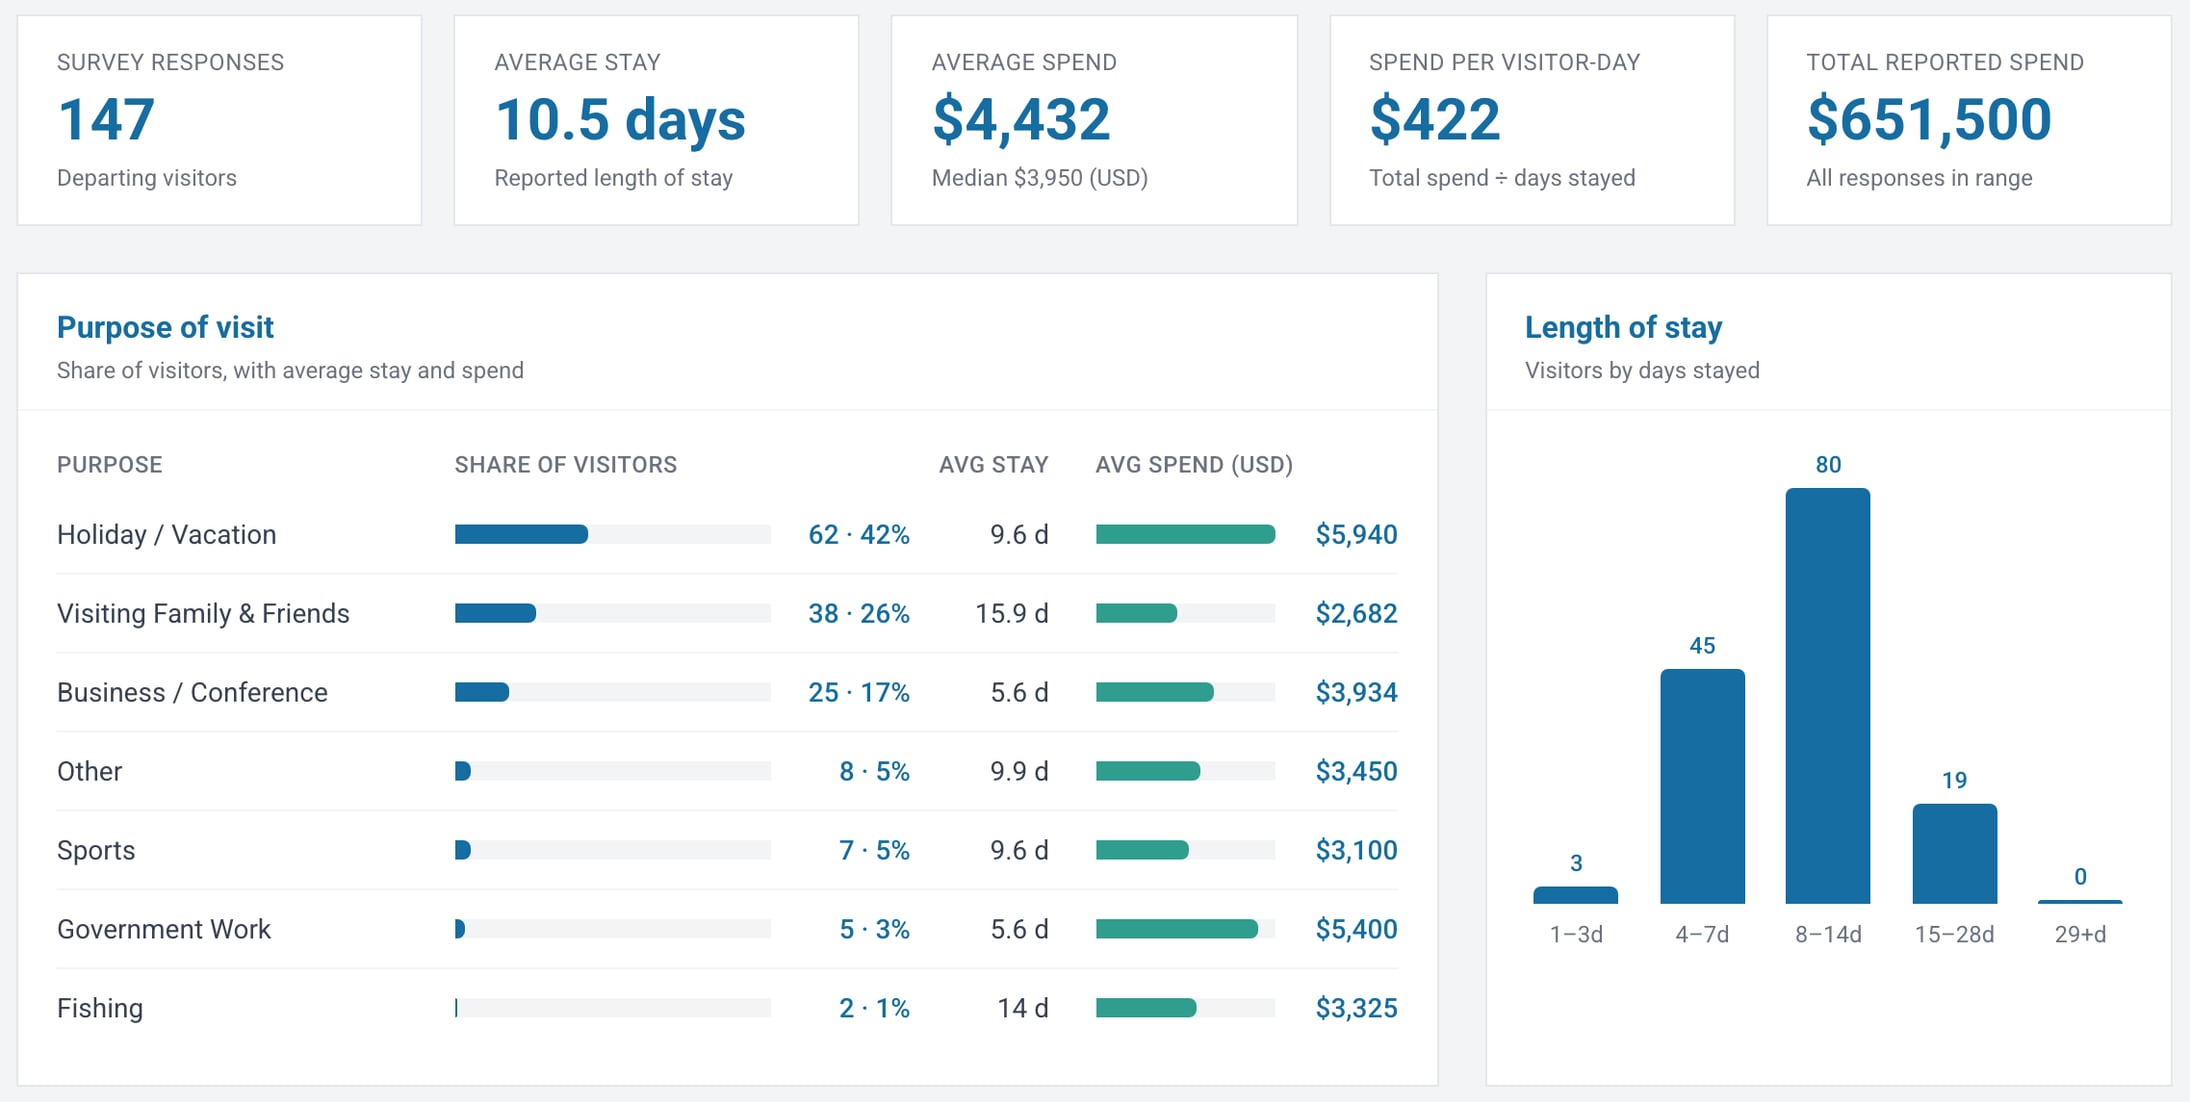2190x1102 pixels.
Task: Click the 29+d axis label
Action: 2080,935
